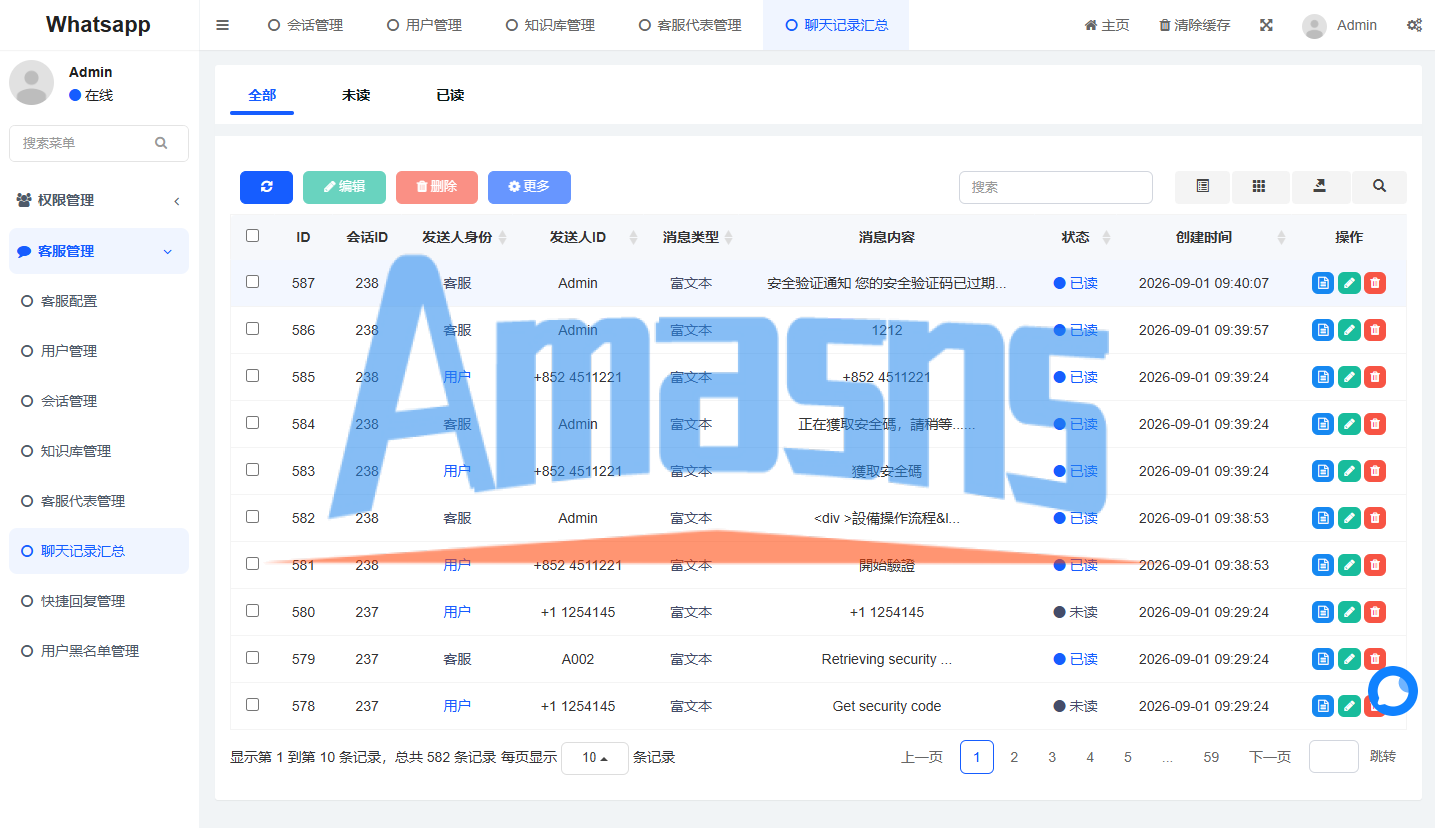Tick the select-all header checkbox

point(252,236)
